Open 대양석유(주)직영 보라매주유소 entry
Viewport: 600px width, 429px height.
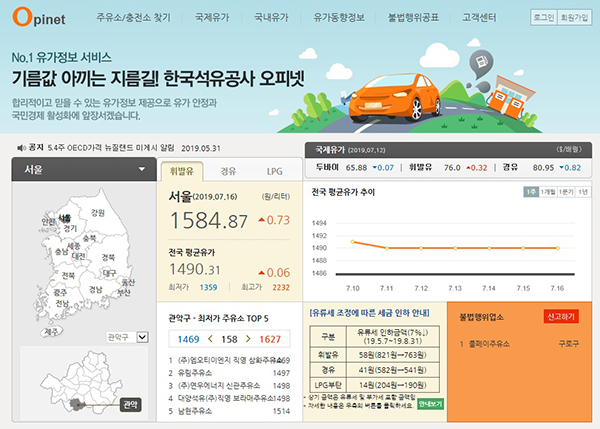[x=229, y=398]
